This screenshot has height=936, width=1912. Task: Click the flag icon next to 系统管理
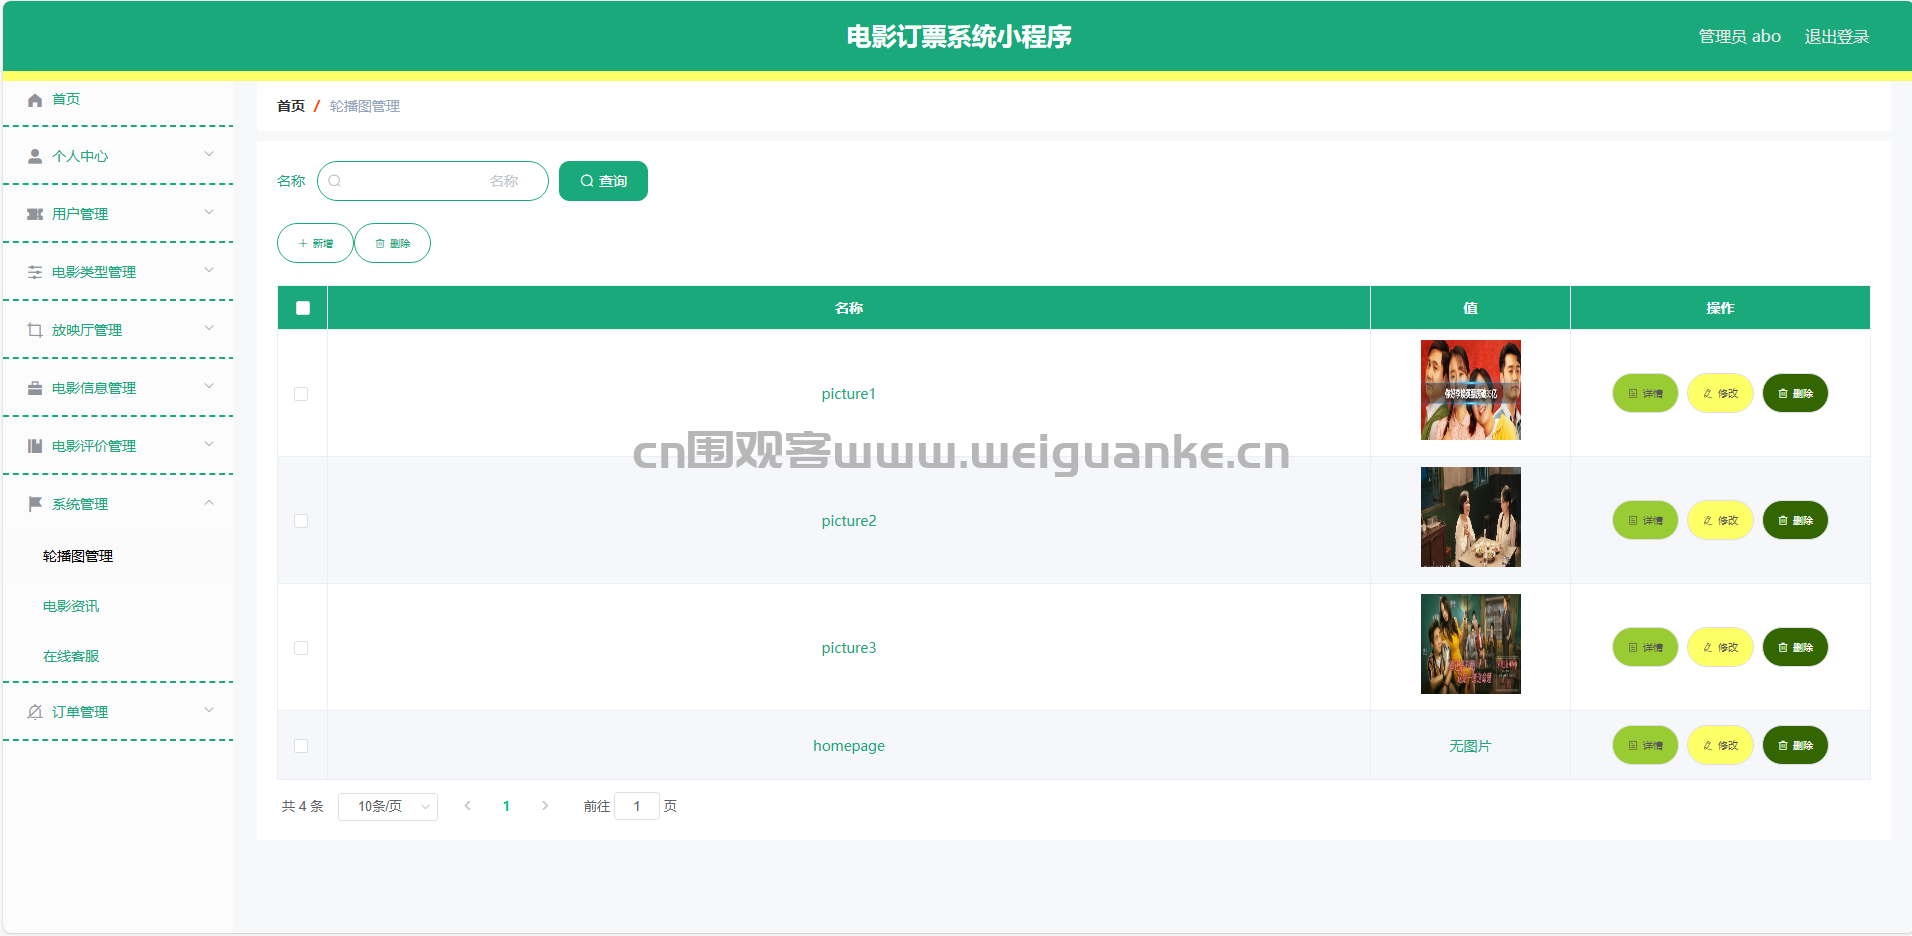pyautogui.click(x=35, y=504)
